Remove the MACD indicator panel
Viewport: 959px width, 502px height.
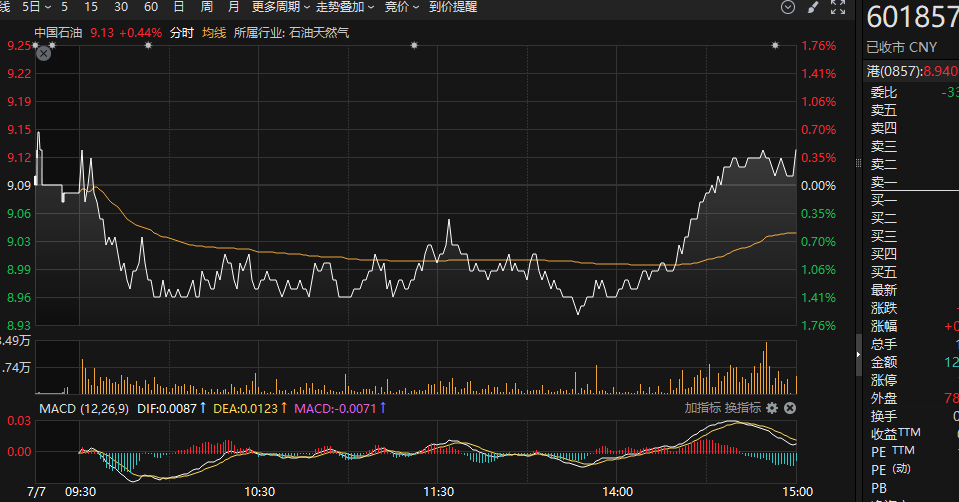tap(790, 408)
